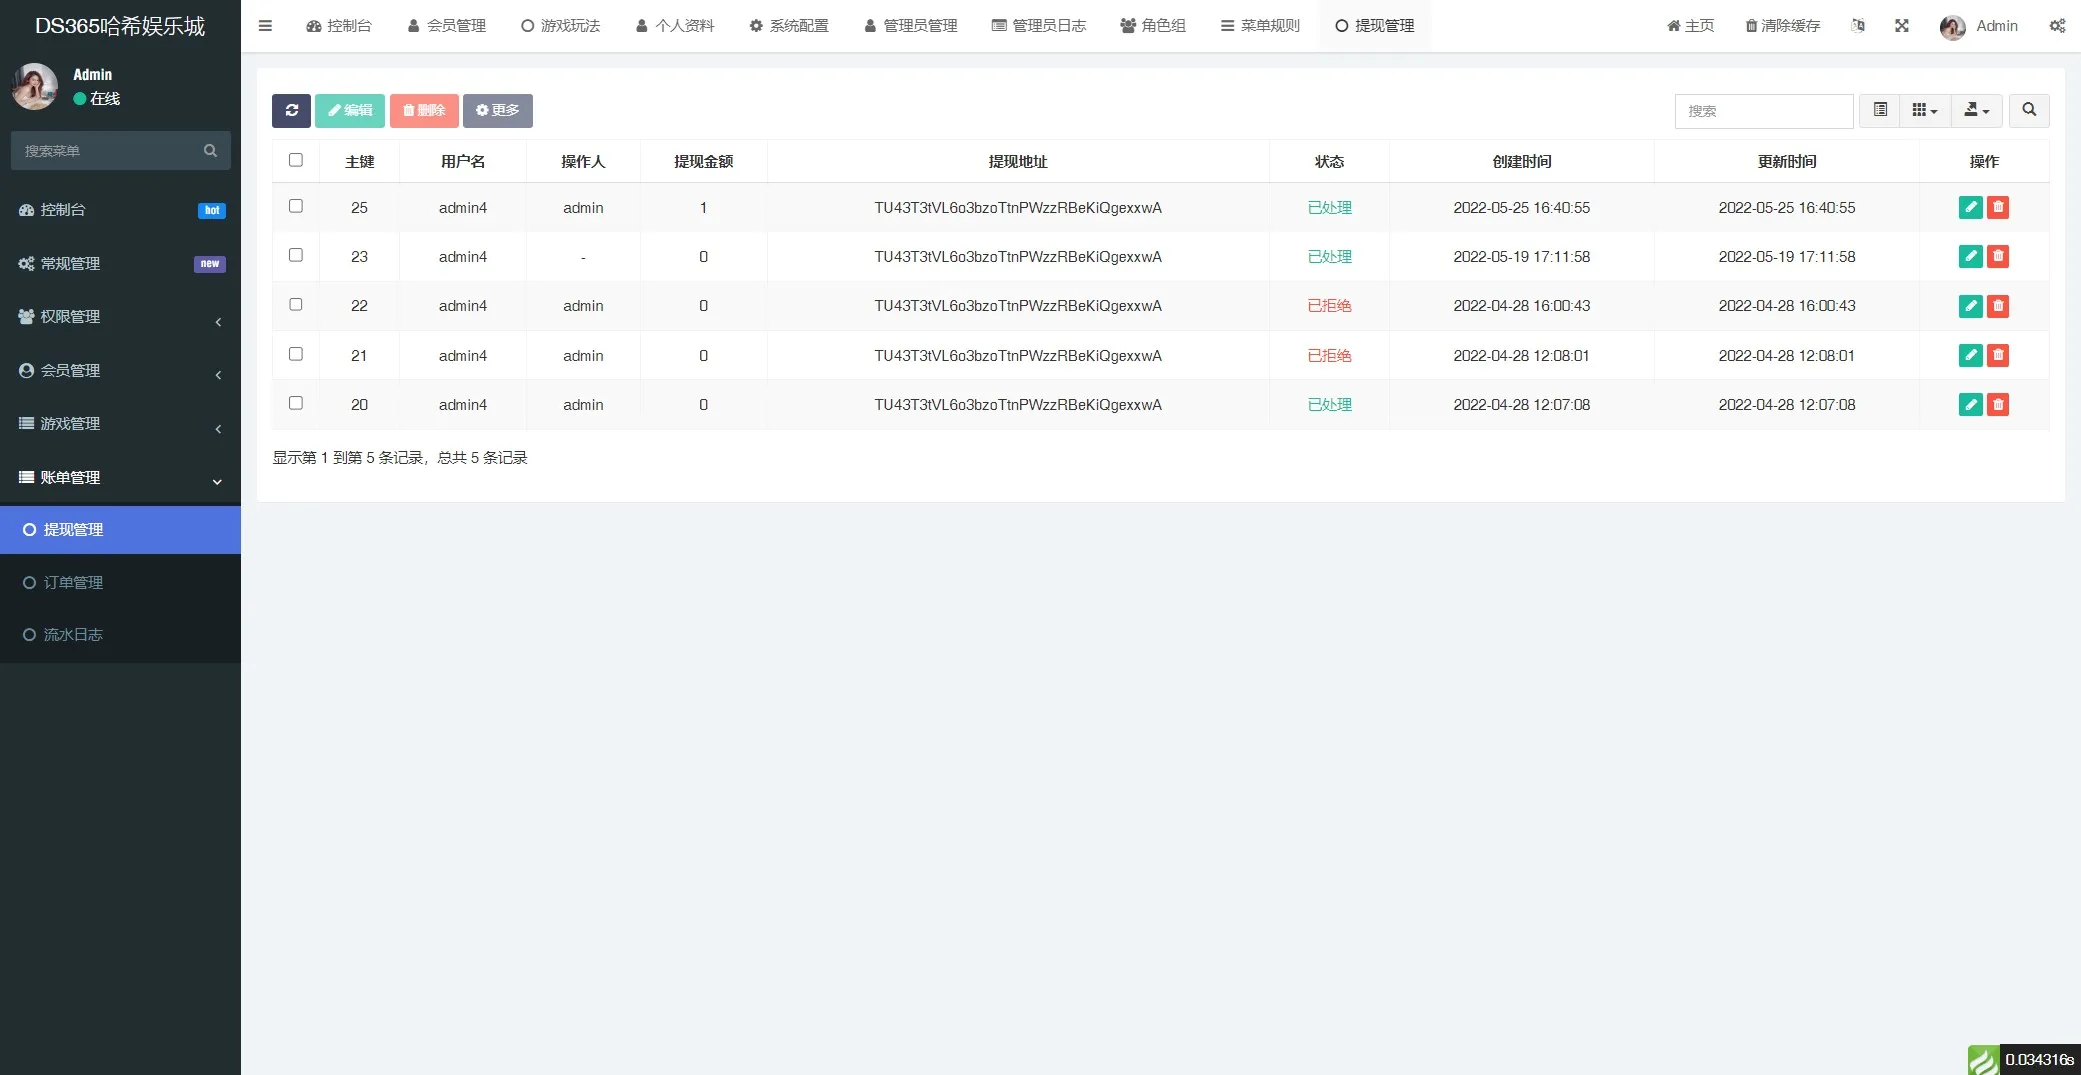Open the export dropdown button

(x=1976, y=110)
